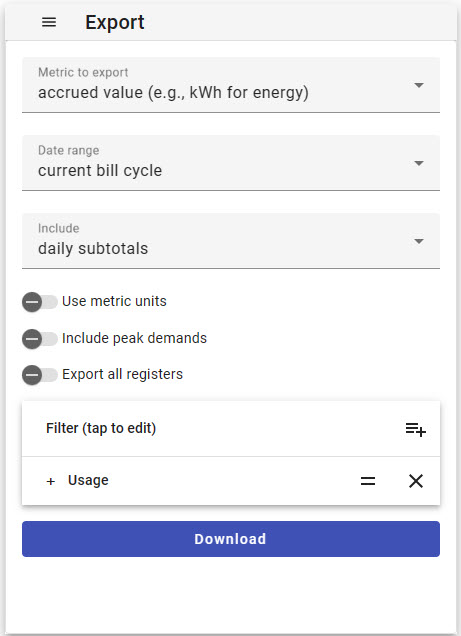
Task: Enable Include peak demands switch
Action: (x=40, y=339)
